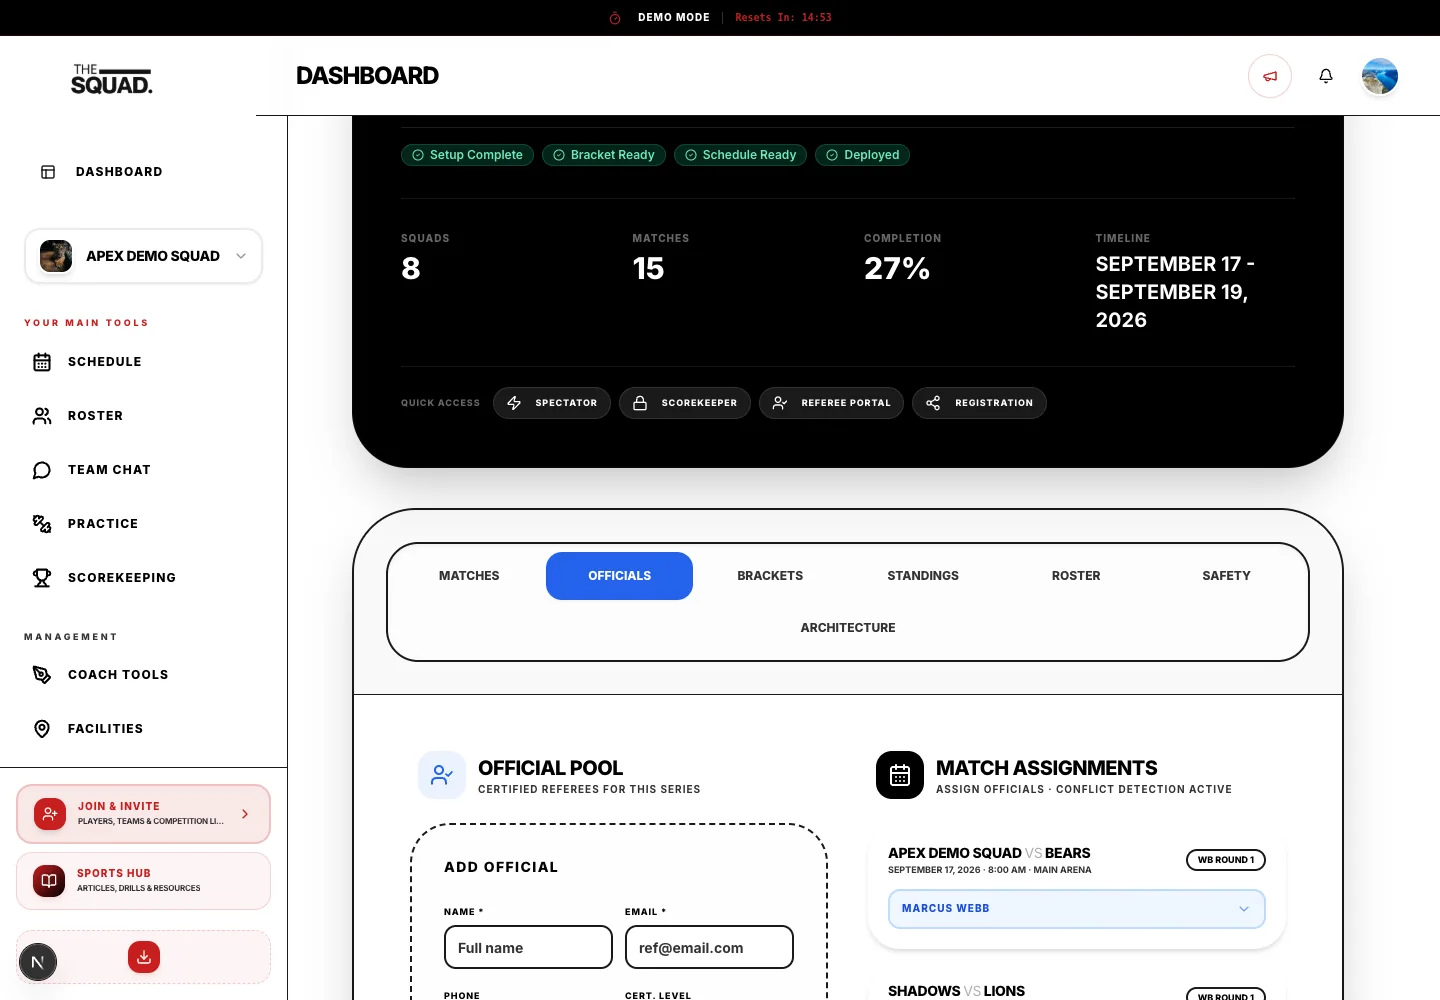Viewport: 1440px width, 1000px height.
Task: Open Team Chat bubble icon
Action: coord(42,470)
